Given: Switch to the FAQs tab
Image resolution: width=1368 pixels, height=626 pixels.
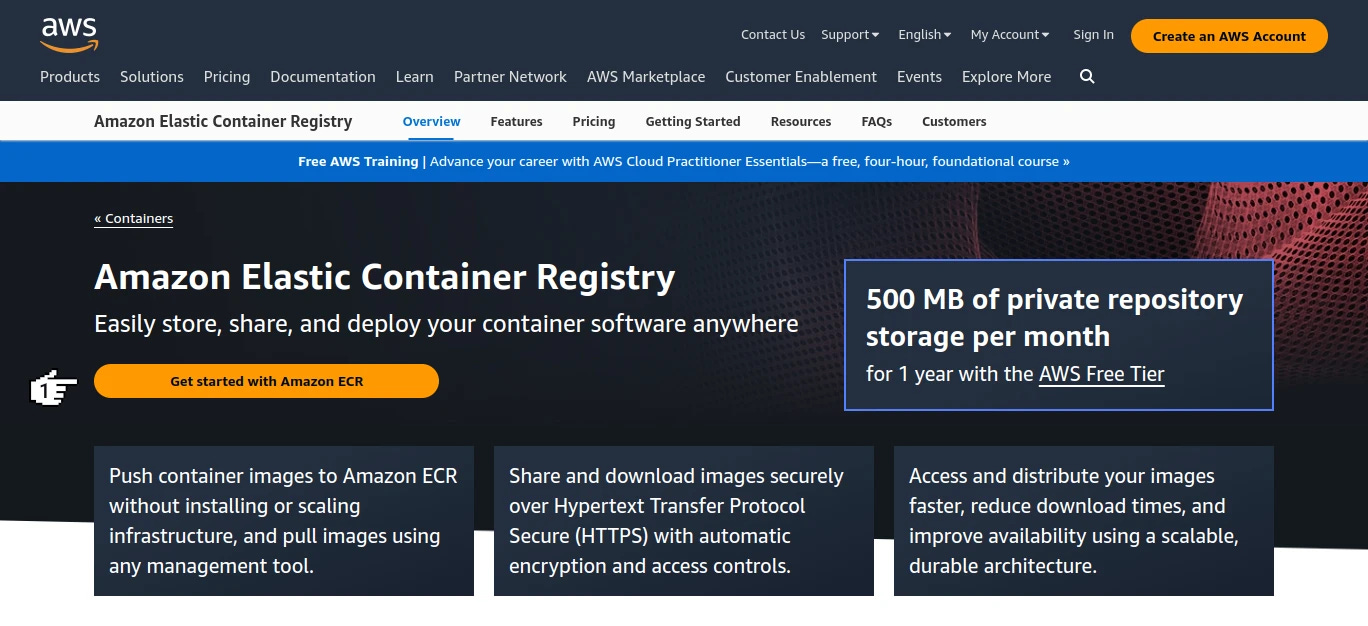Looking at the screenshot, I should (x=876, y=121).
